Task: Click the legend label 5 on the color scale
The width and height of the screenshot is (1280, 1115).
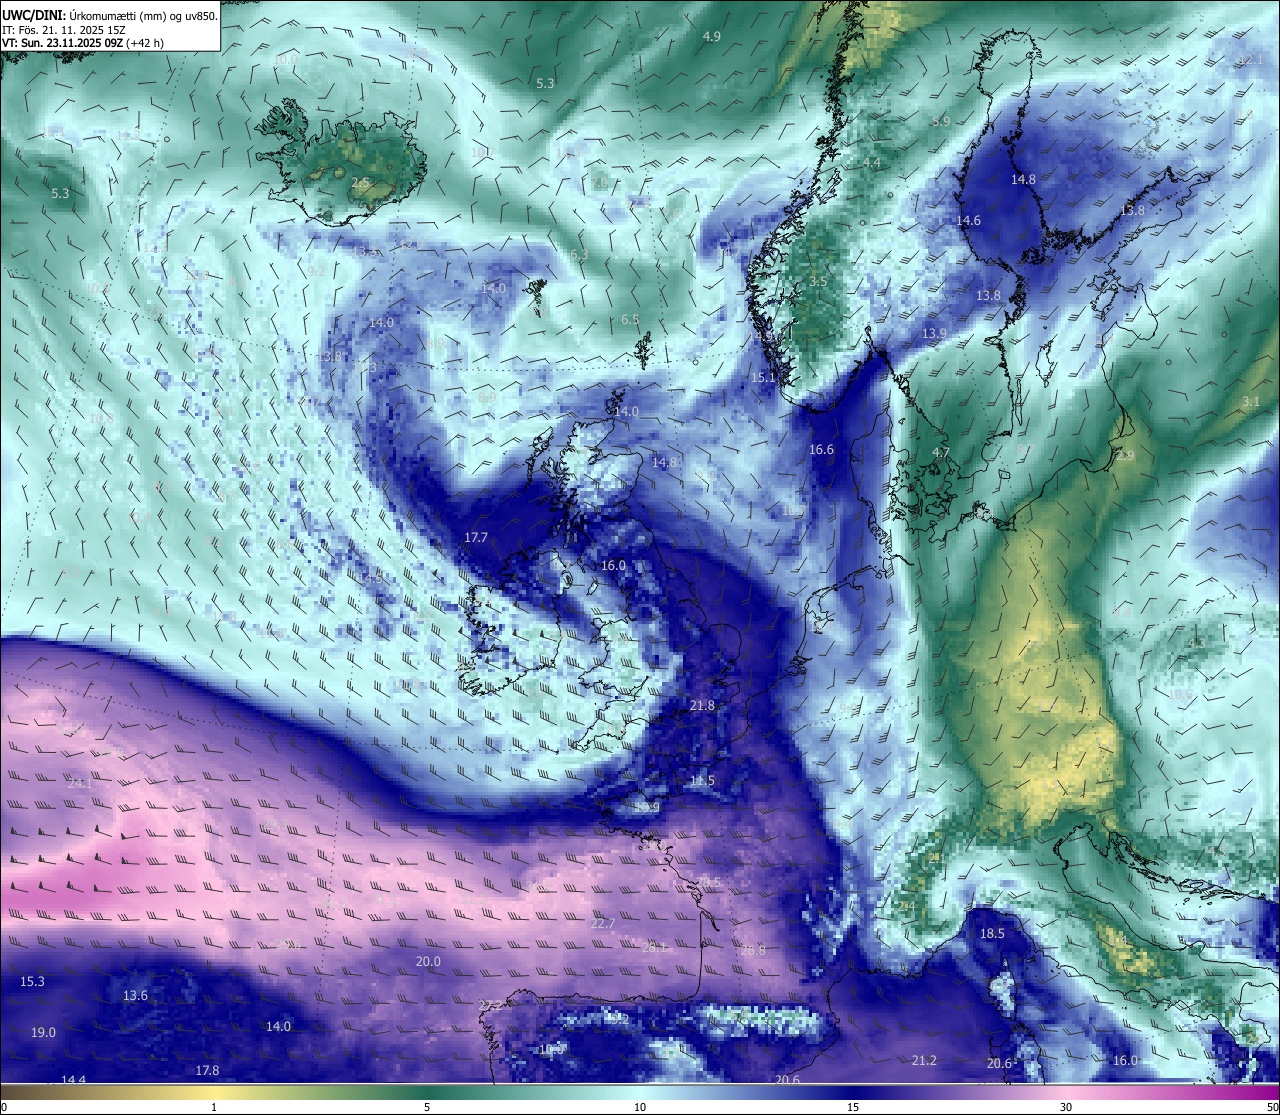Action: click(427, 1107)
